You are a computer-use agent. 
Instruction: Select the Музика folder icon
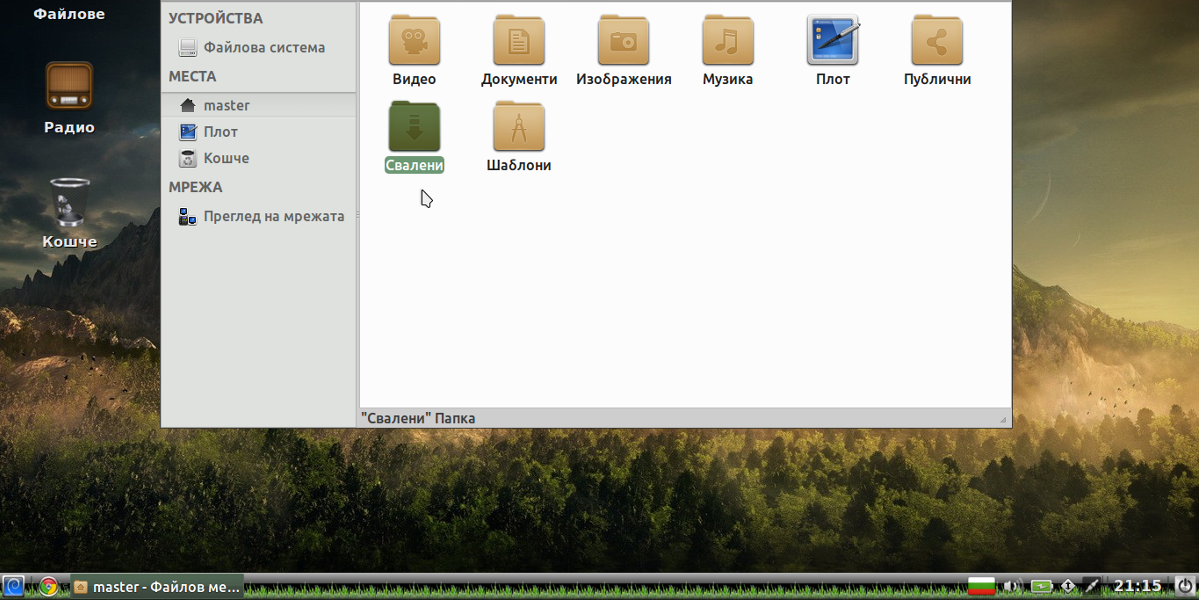tap(728, 41)
